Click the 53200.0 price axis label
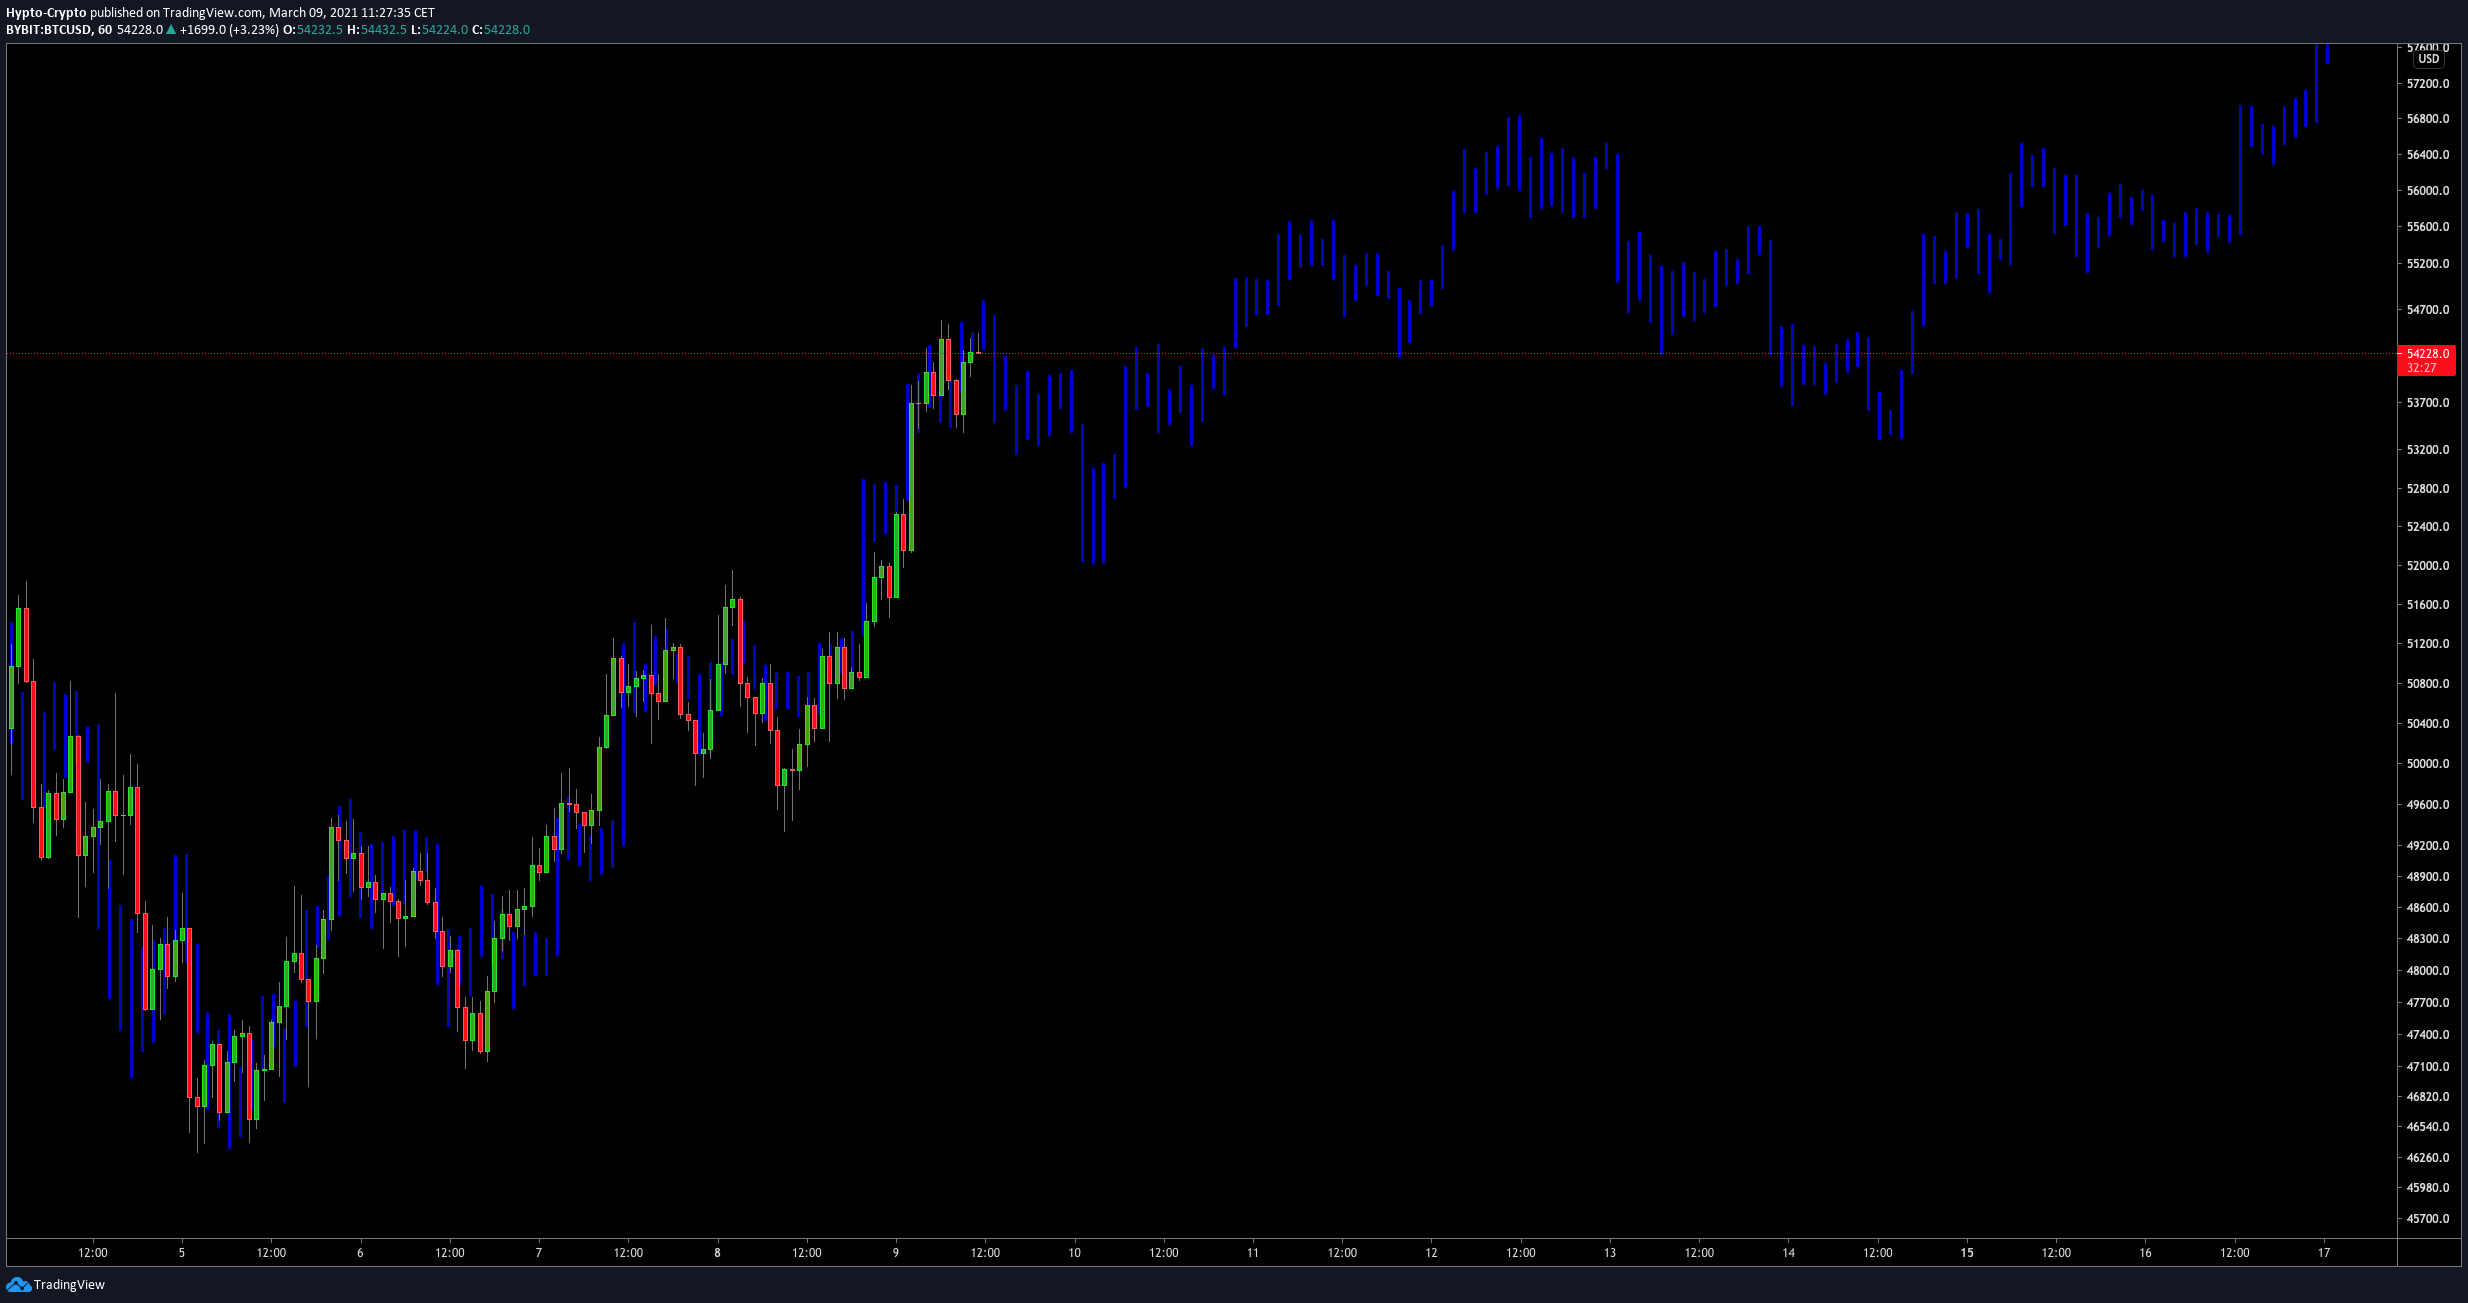This screenshot has height=1303, width=2468. 2428,450
